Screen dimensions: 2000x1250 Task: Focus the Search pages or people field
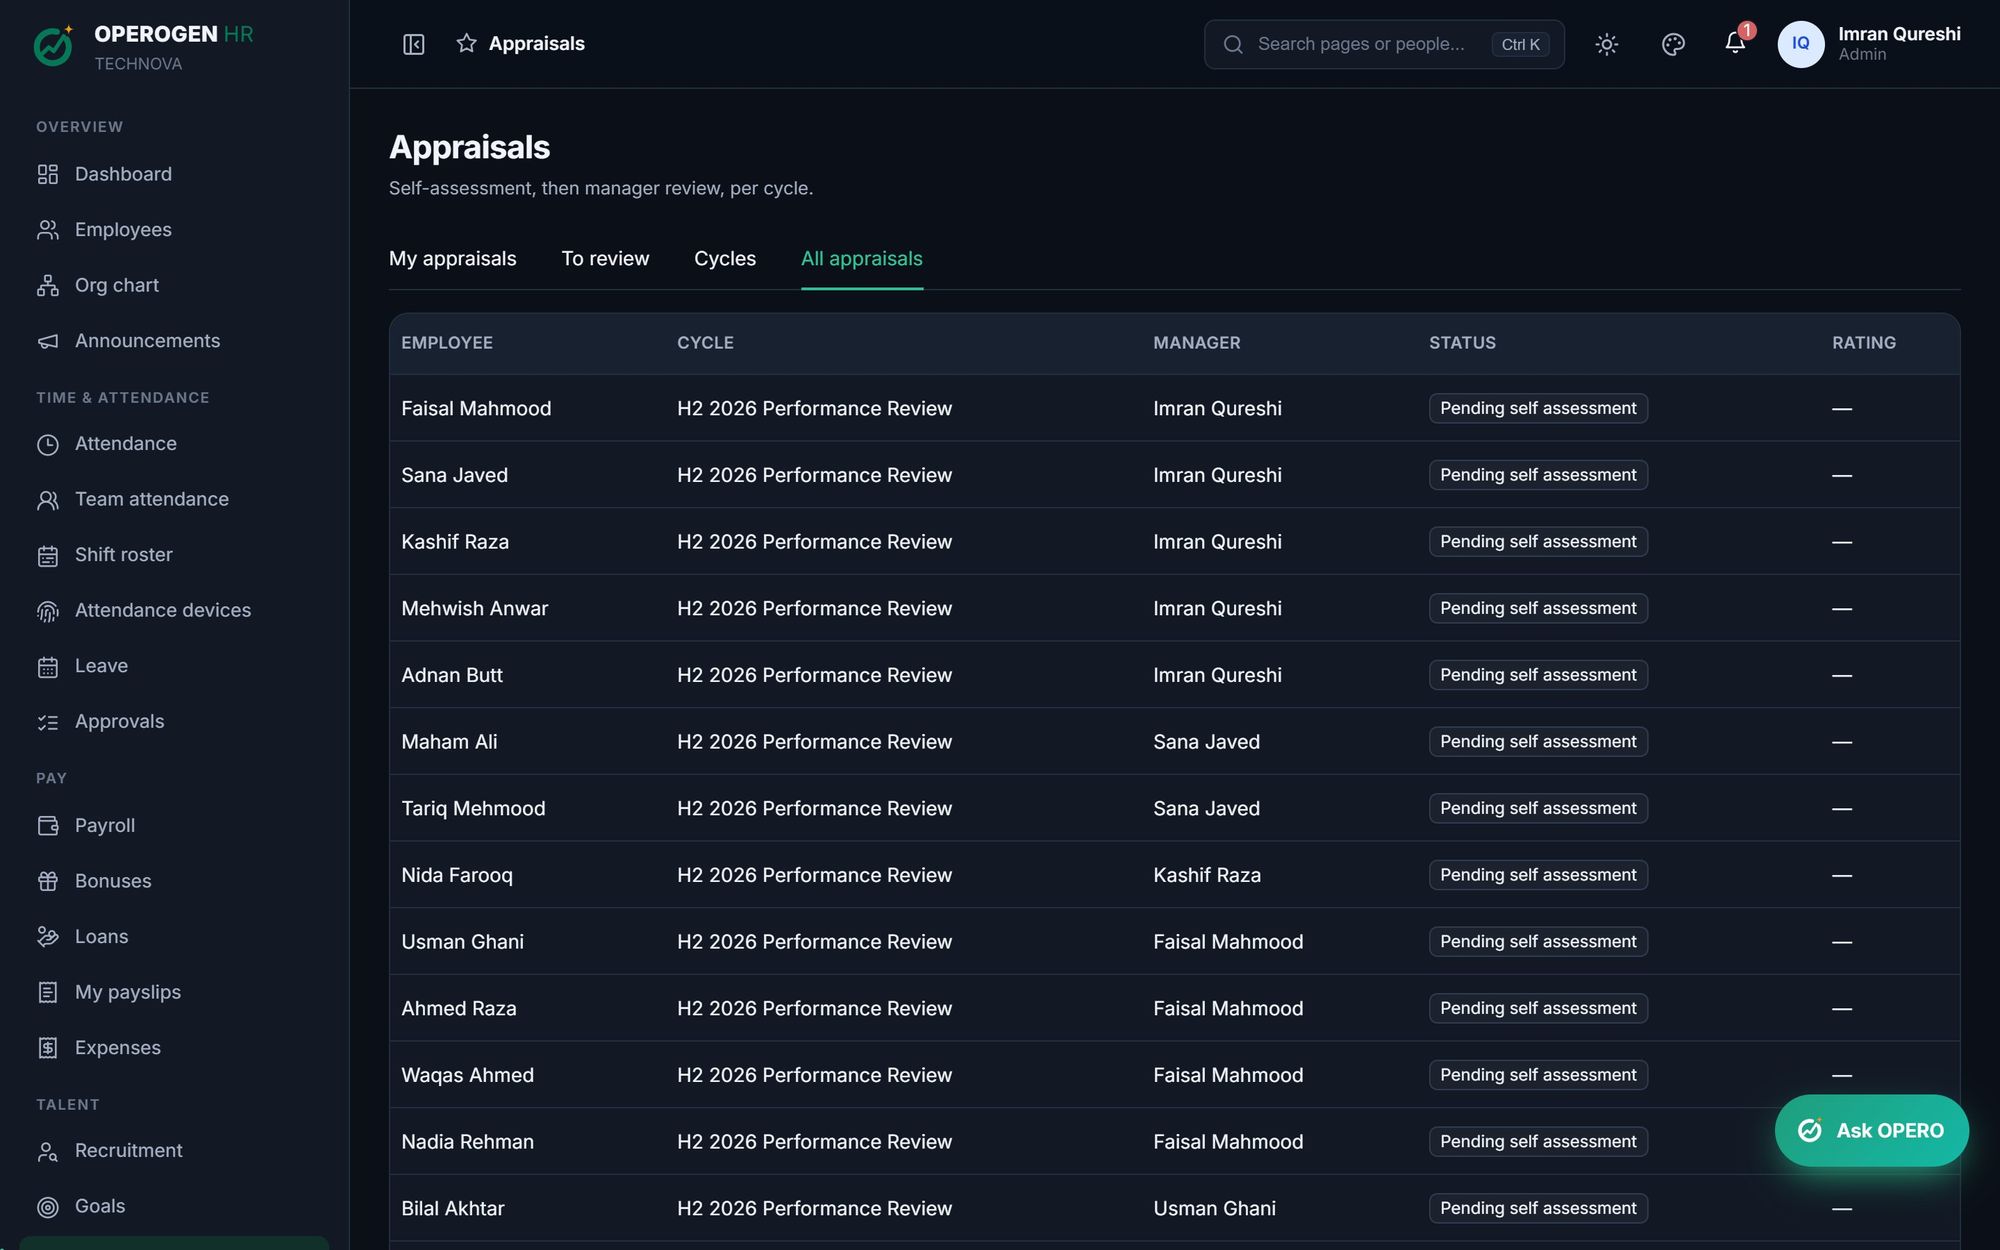[1384, 44]
